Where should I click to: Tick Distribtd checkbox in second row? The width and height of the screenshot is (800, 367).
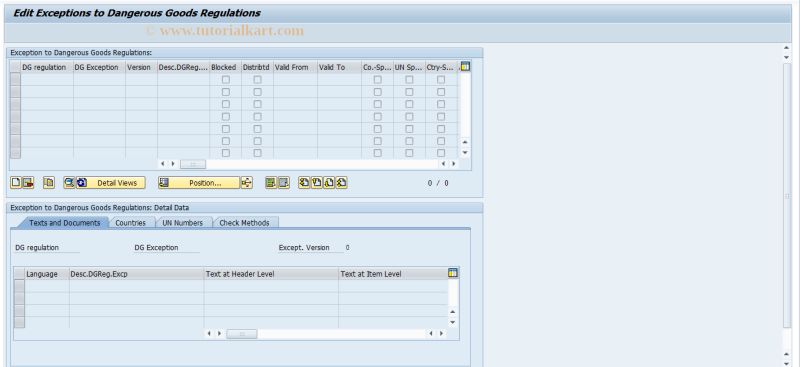pos(258,92)
